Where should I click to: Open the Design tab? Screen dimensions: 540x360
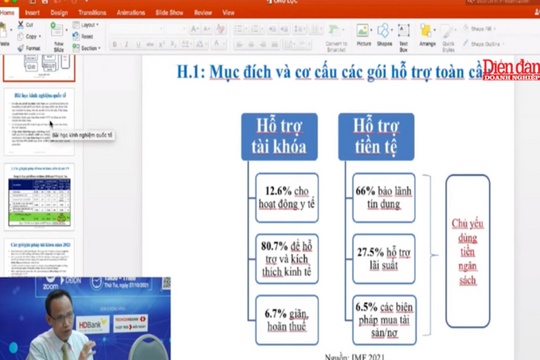pos(59,13)
